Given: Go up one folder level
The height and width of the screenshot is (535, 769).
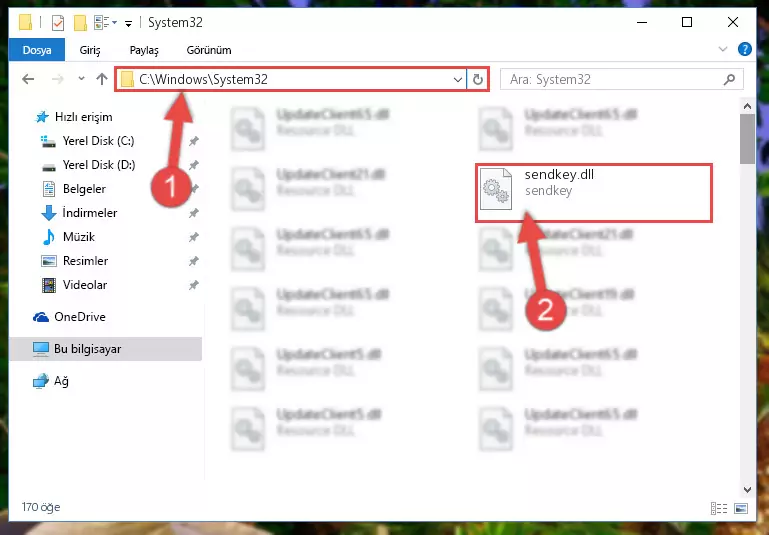Looking at the screenshot, I should coord(102,79).
